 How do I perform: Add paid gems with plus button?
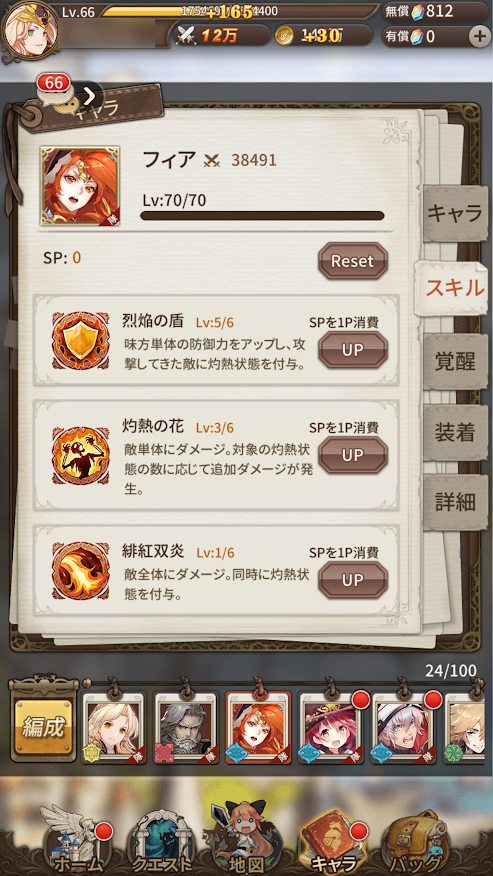tap(479, 37)
